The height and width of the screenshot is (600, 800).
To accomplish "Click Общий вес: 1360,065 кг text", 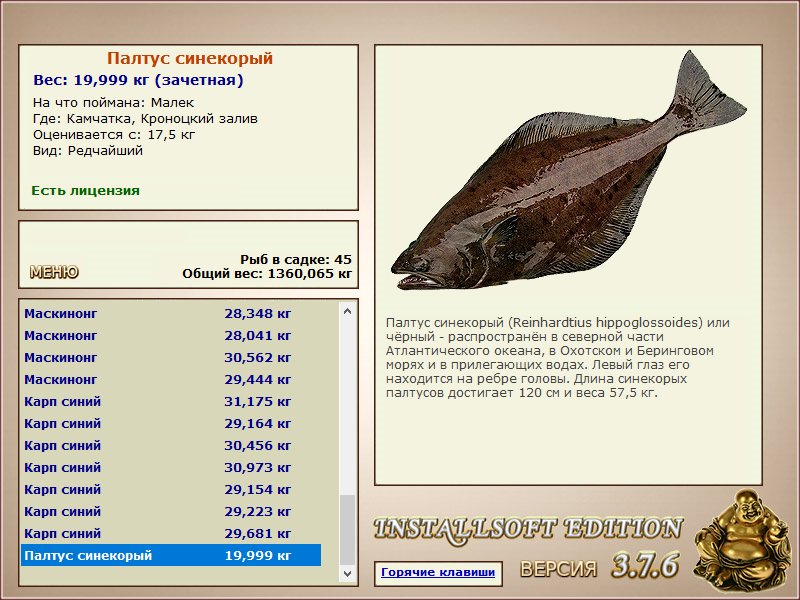I will tap(267, 273).
